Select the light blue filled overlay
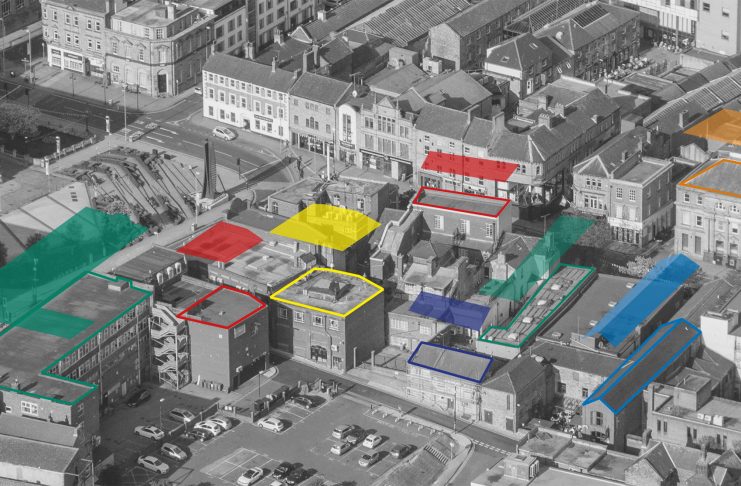Image resolution: width=741 pixels, height=486 pixels. point(642,298)
